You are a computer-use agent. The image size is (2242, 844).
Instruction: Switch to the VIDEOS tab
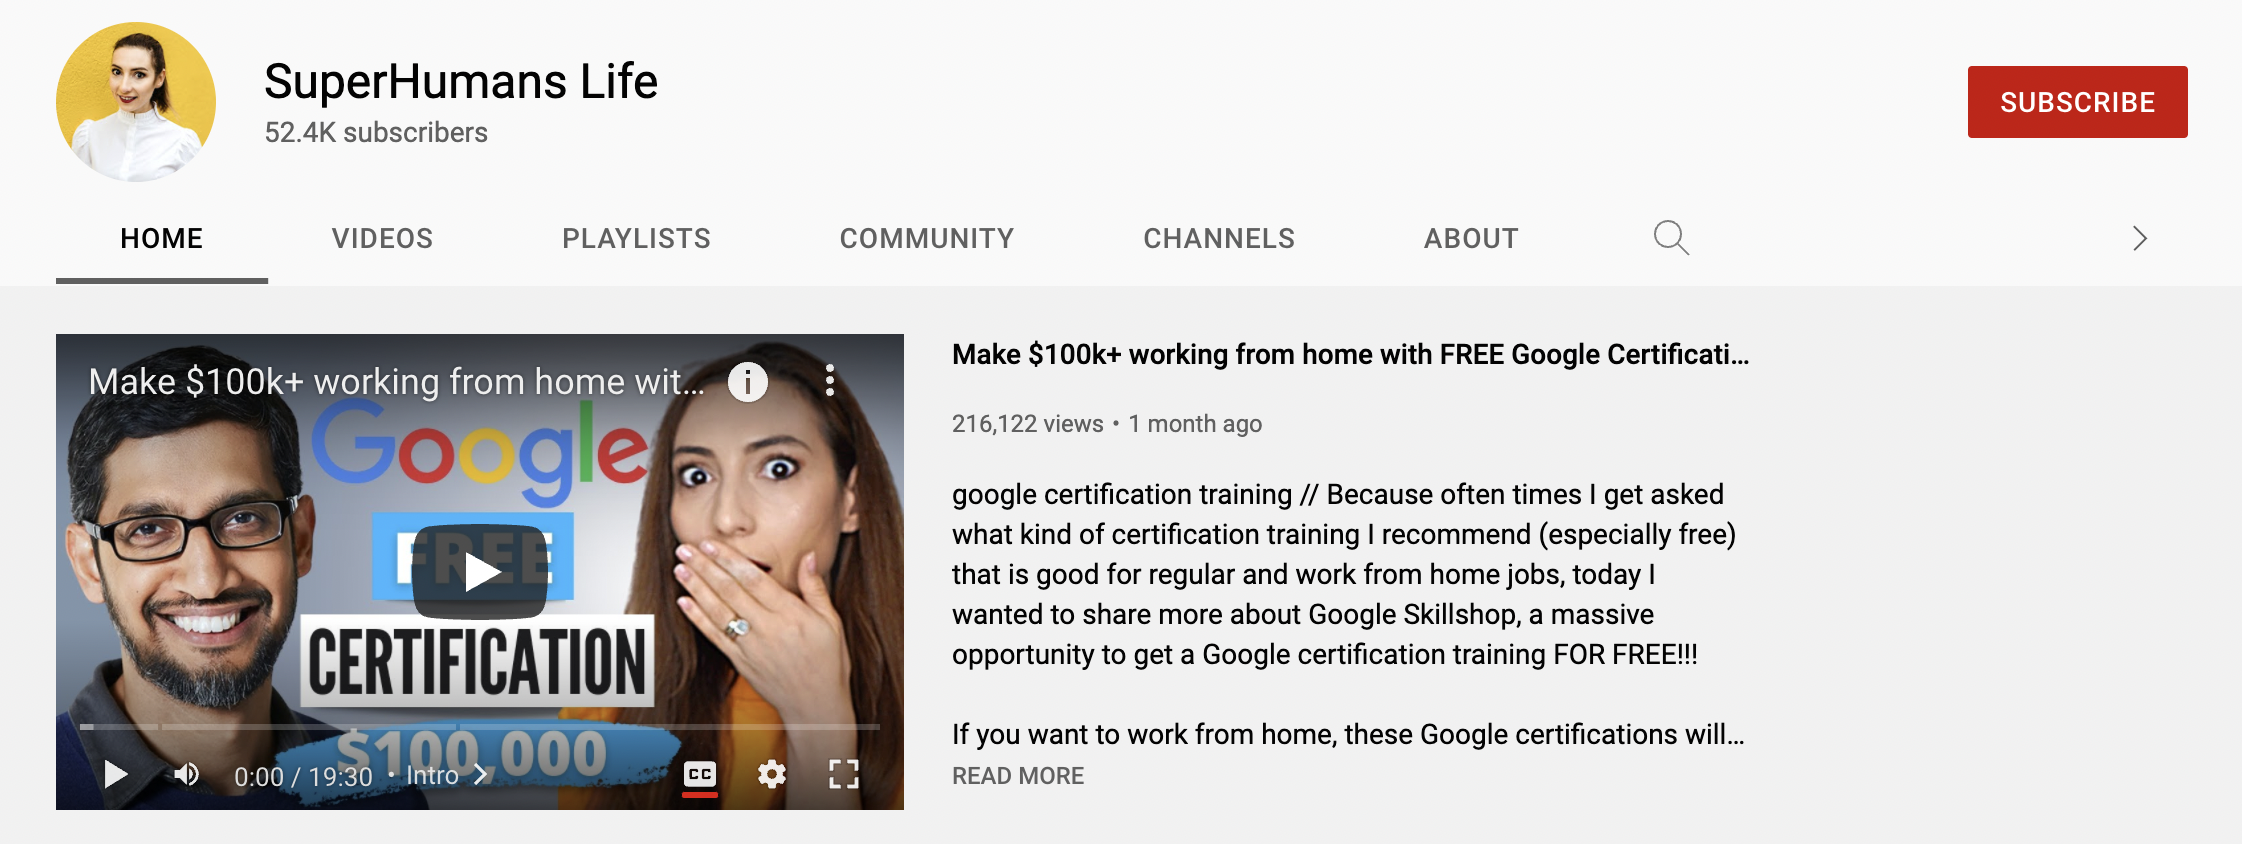(383, 238)
